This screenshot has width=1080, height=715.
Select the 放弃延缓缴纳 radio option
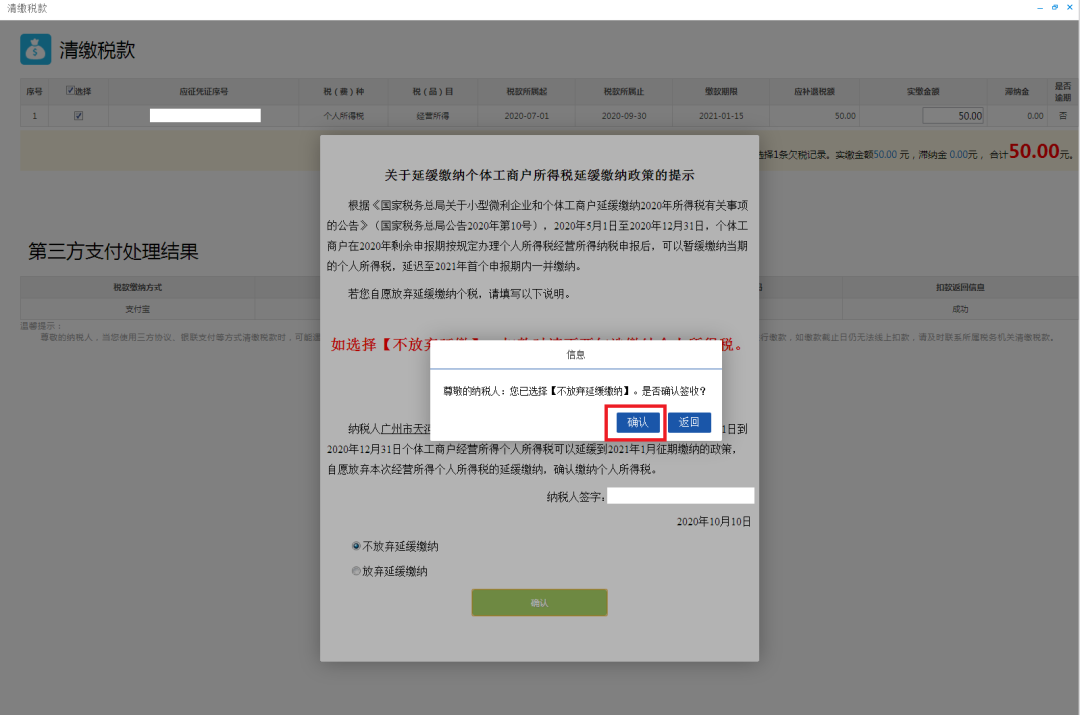[x=356, y=571]
